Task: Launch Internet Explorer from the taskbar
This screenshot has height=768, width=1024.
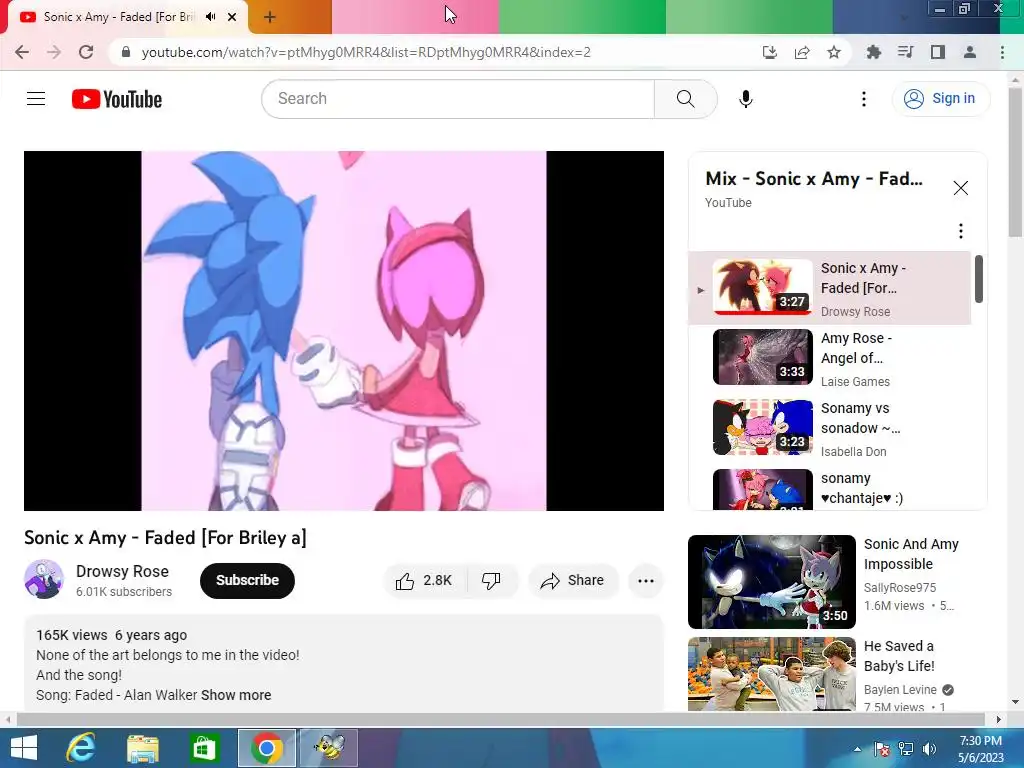Action: 81,748
